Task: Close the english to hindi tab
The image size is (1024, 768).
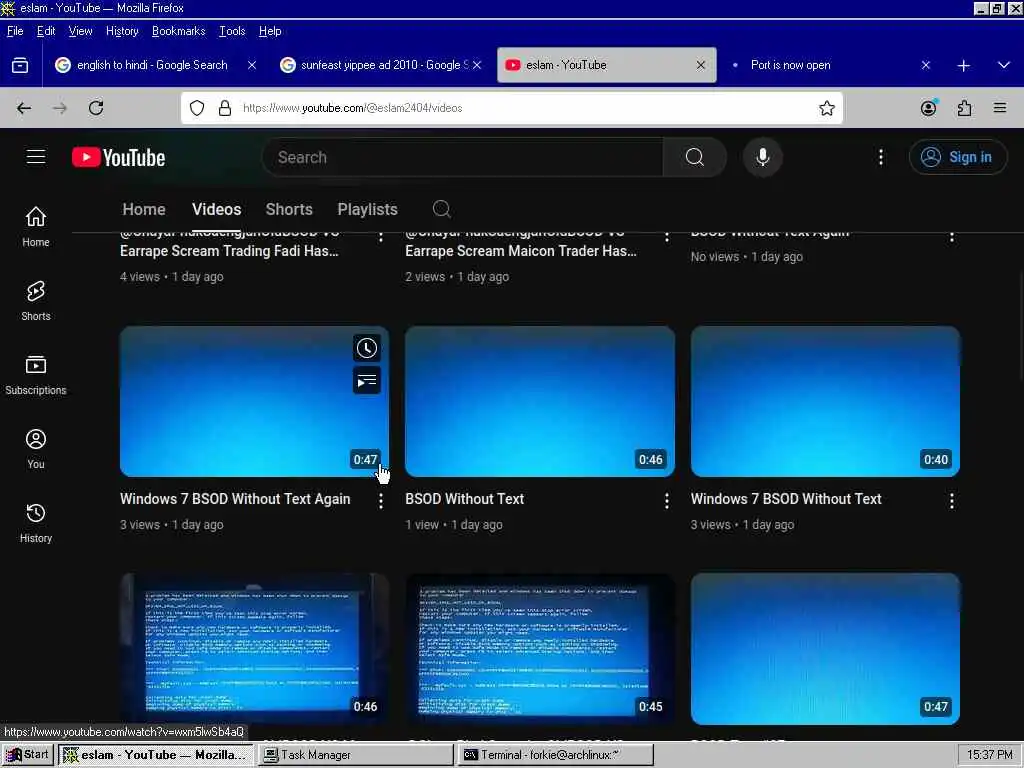Action: (x=252, y=65)
